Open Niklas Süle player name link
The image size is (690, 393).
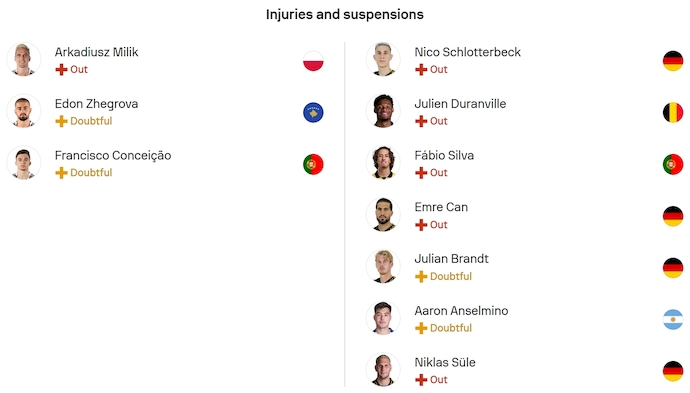tap(445, 362)
